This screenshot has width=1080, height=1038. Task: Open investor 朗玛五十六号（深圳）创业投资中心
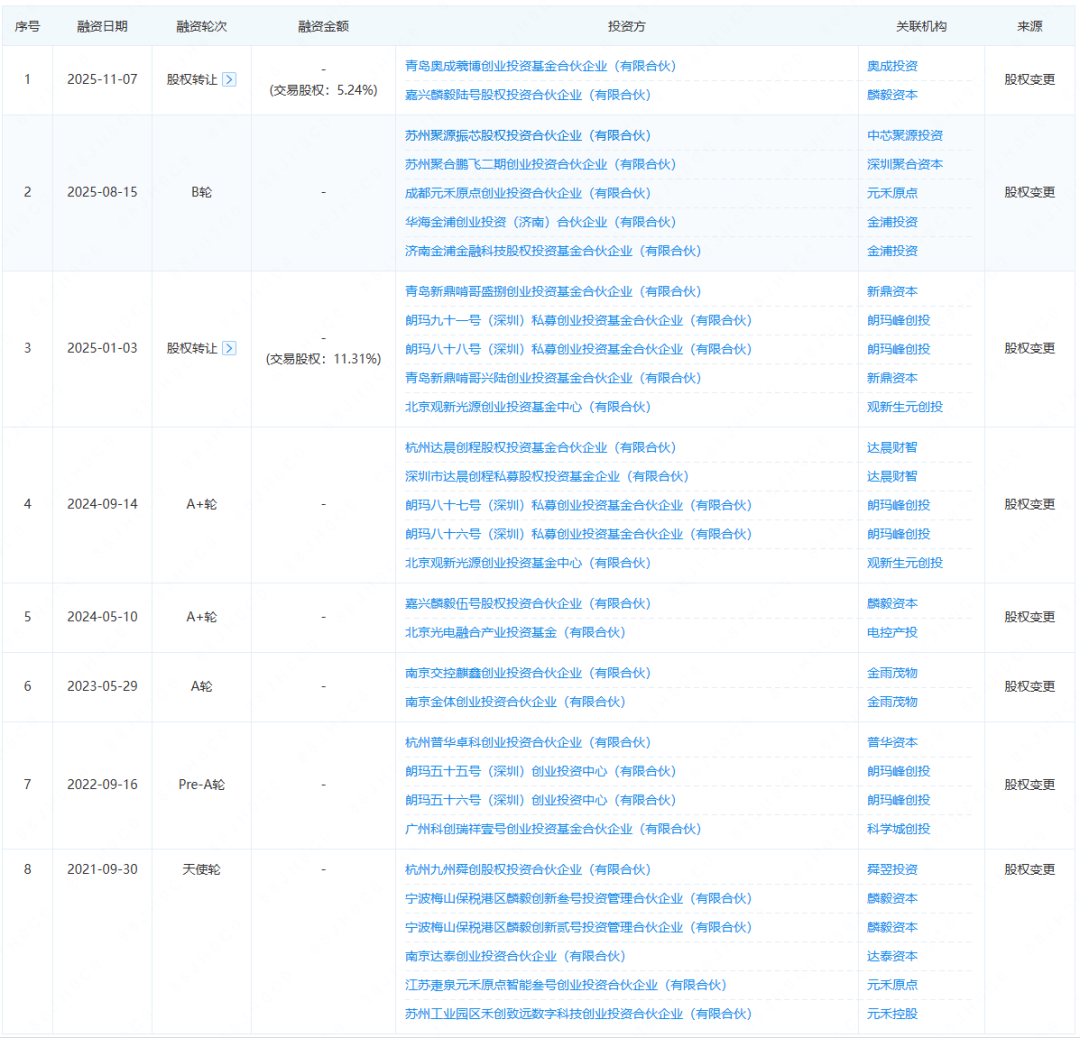click(x=541, y=802)
